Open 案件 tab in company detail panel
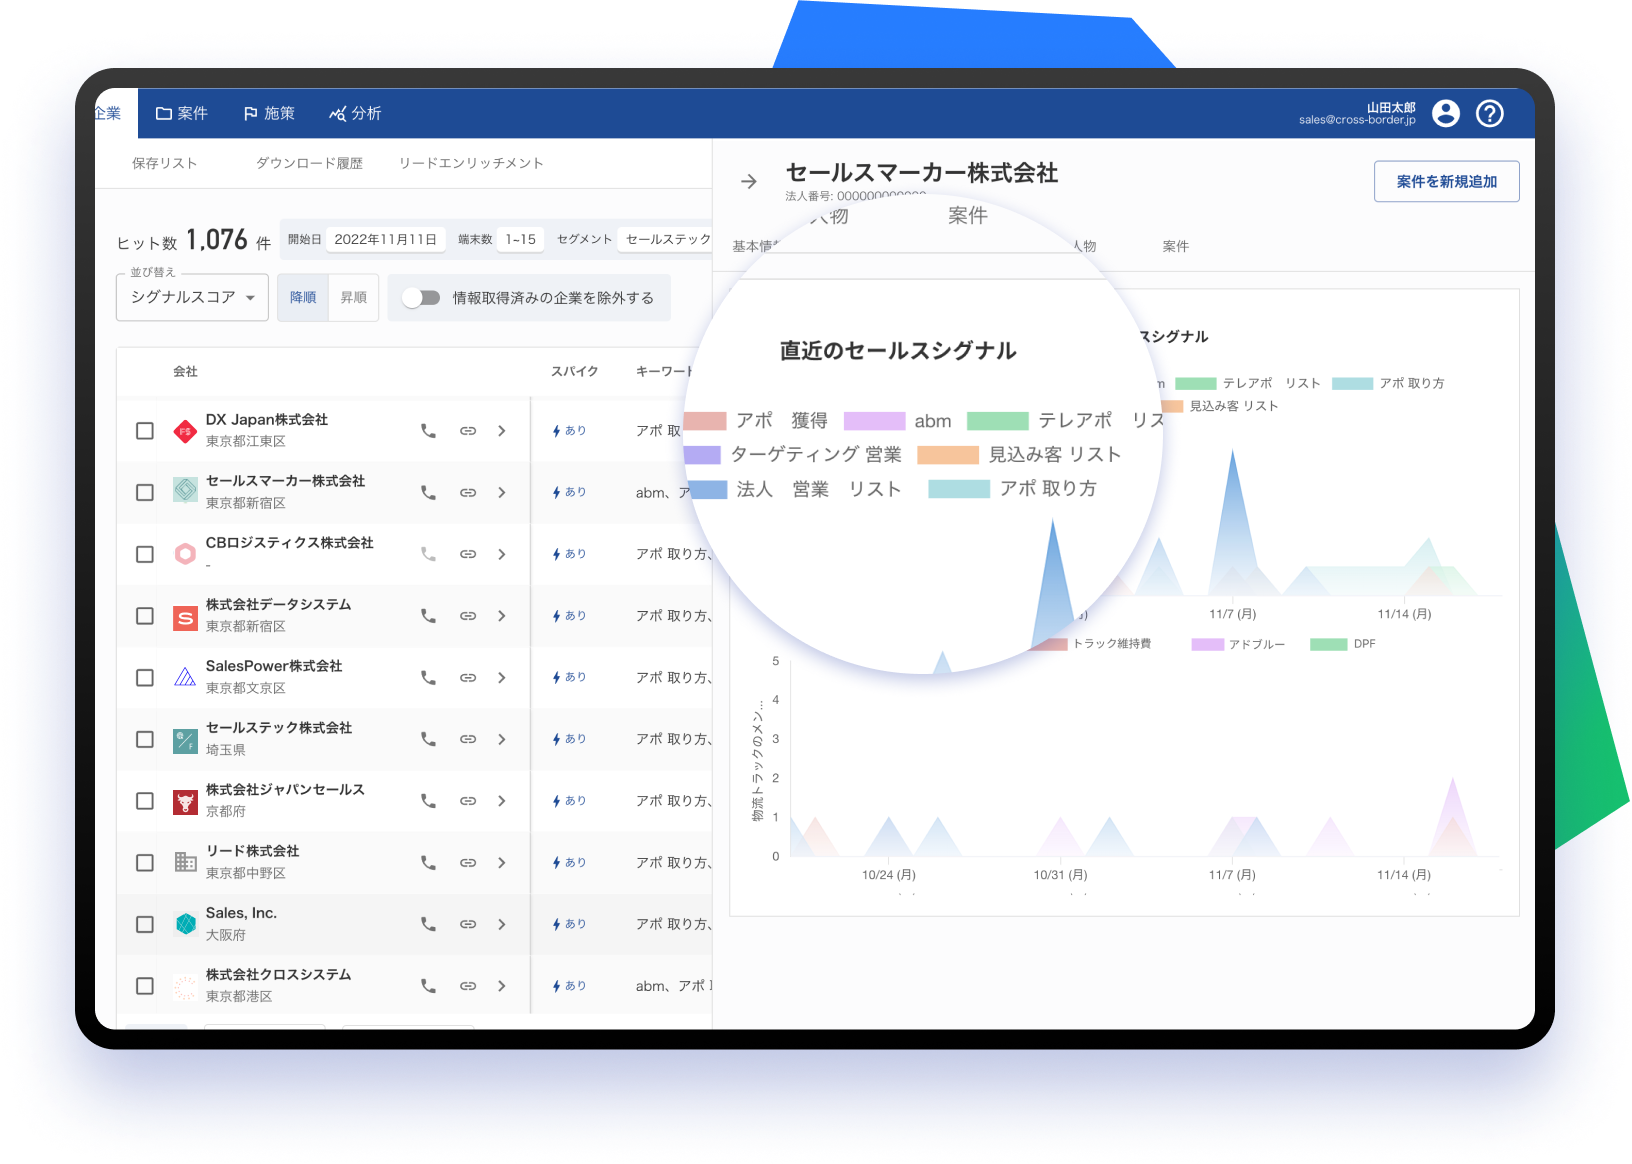1632x1164 pixels. coord(1176,246)
